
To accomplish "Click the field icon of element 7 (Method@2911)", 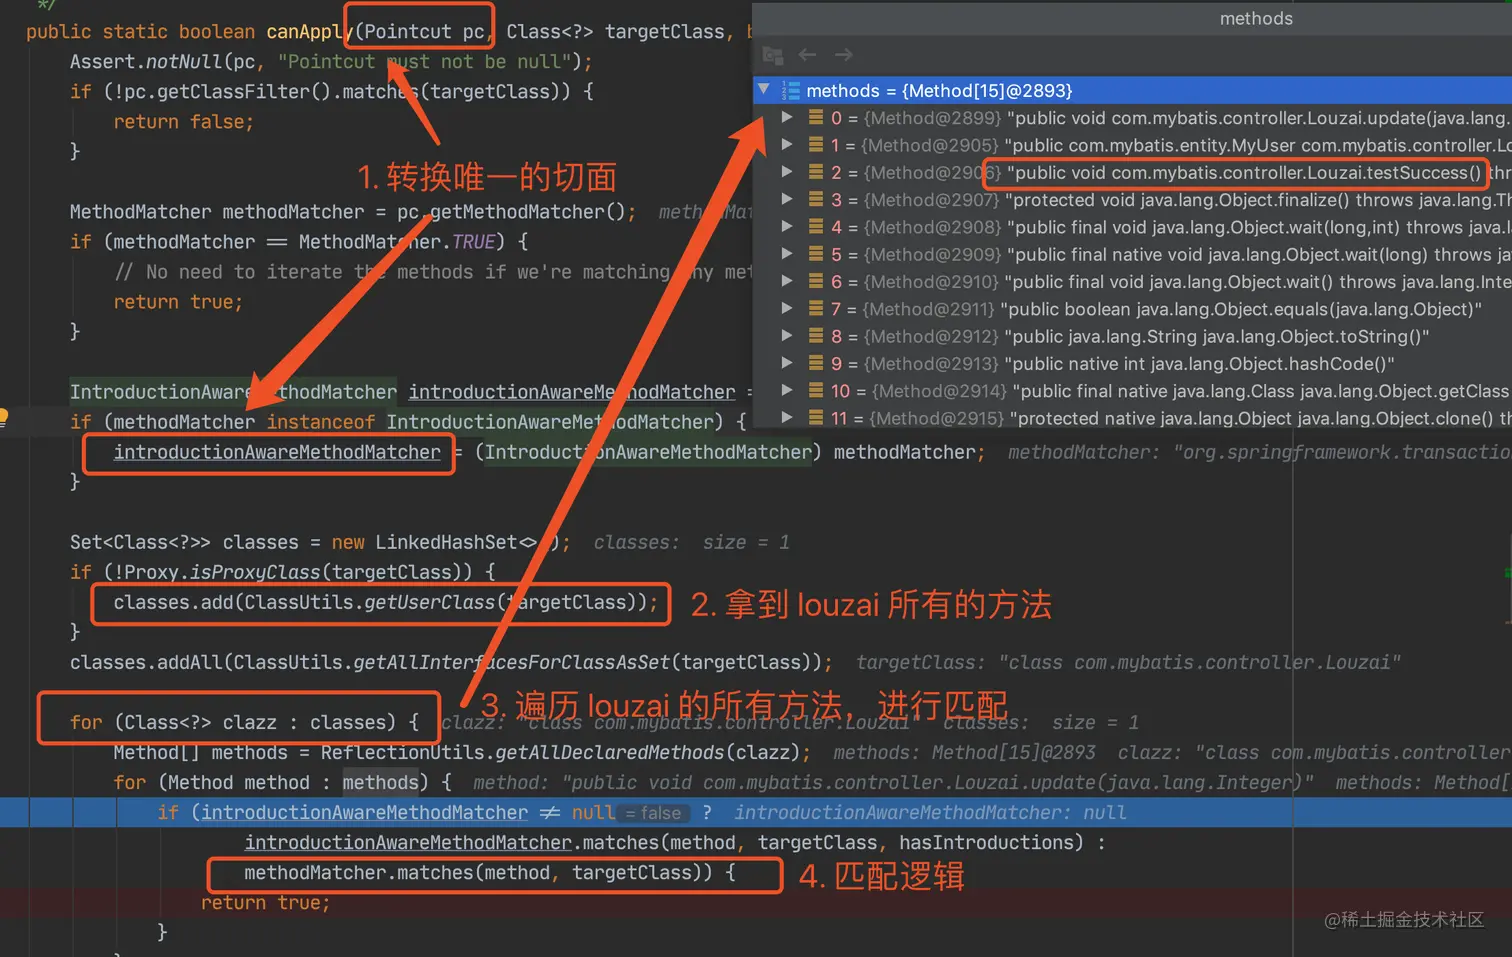I will click(x=816, y=308).
